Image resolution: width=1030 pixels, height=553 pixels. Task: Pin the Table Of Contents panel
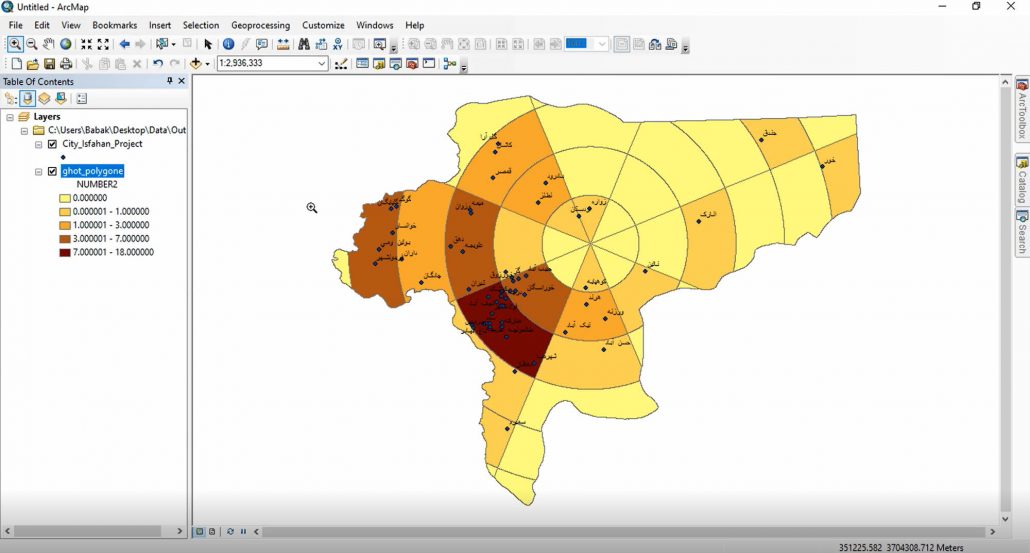[170, 82]
